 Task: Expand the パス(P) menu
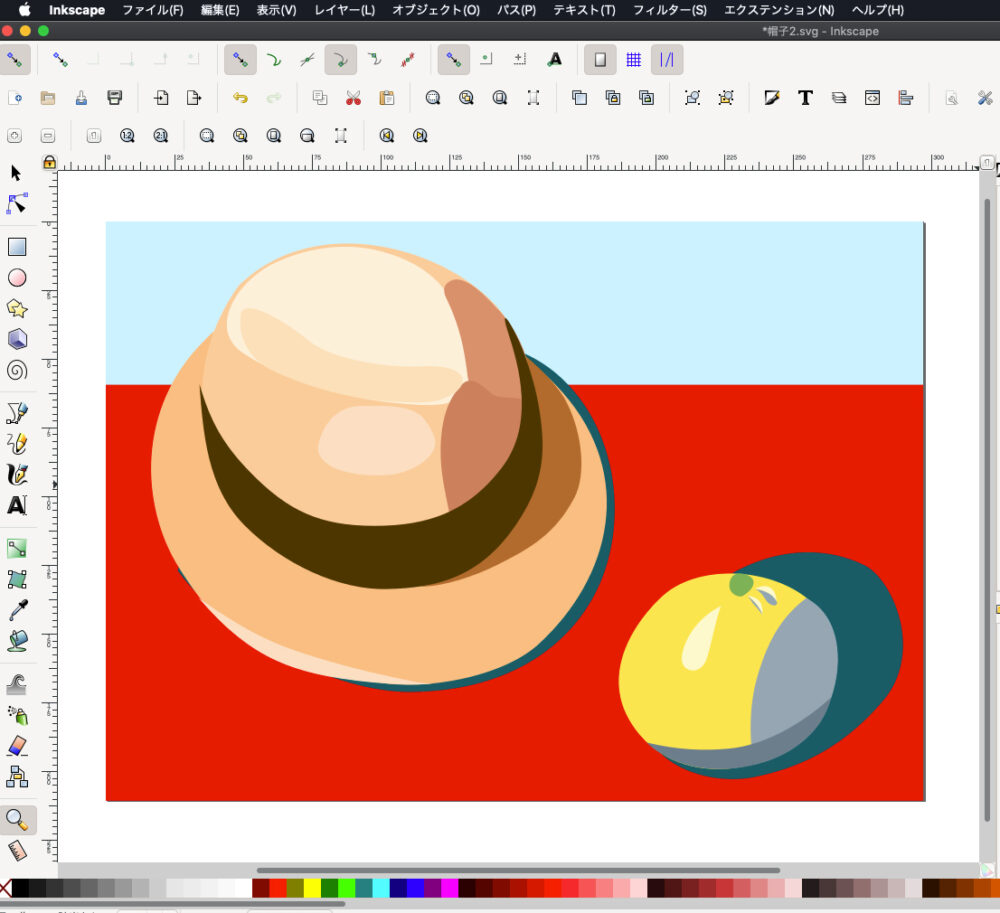tap(516, 10)
